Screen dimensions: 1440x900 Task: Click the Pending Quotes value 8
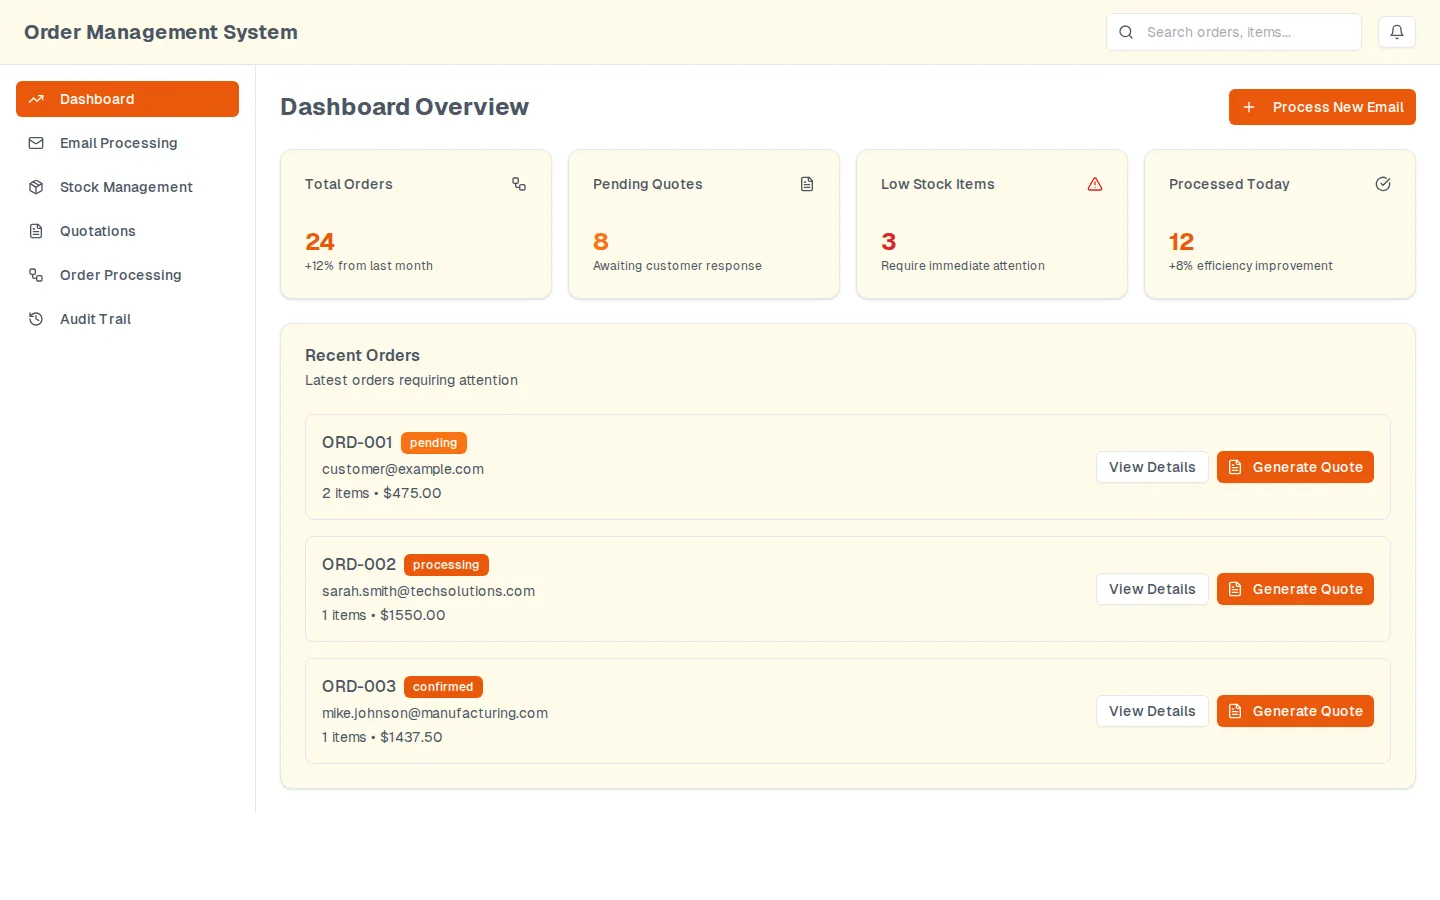[601, 242]
